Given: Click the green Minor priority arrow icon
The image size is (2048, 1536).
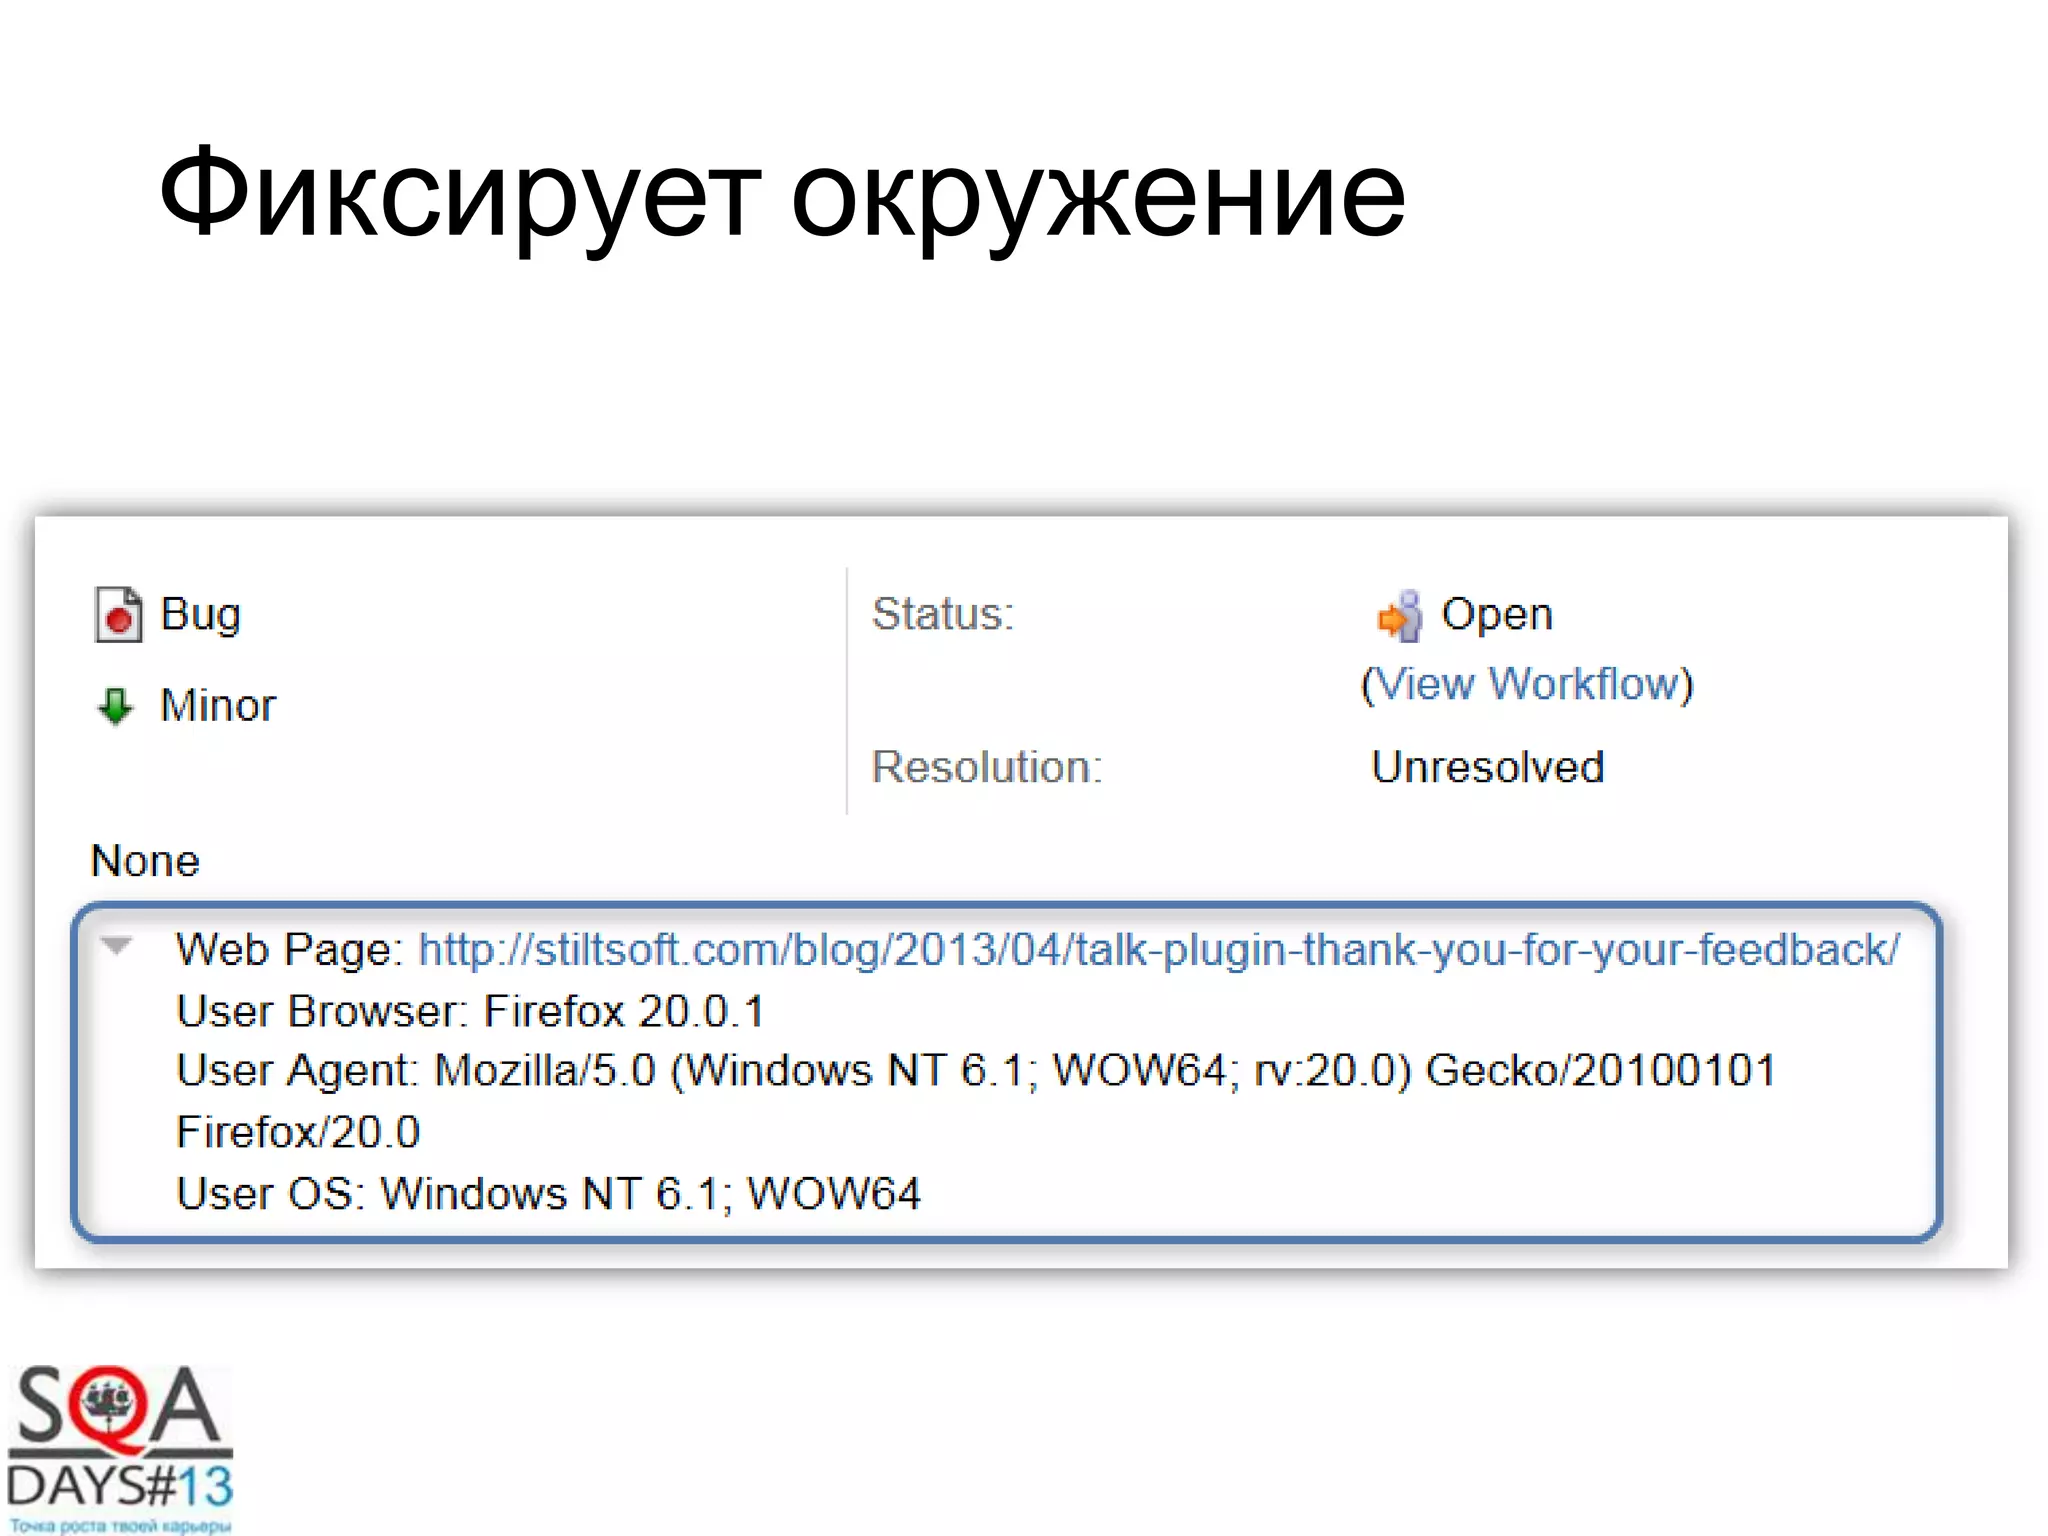Looking at the screenshot, I should (x=115, y=706).
